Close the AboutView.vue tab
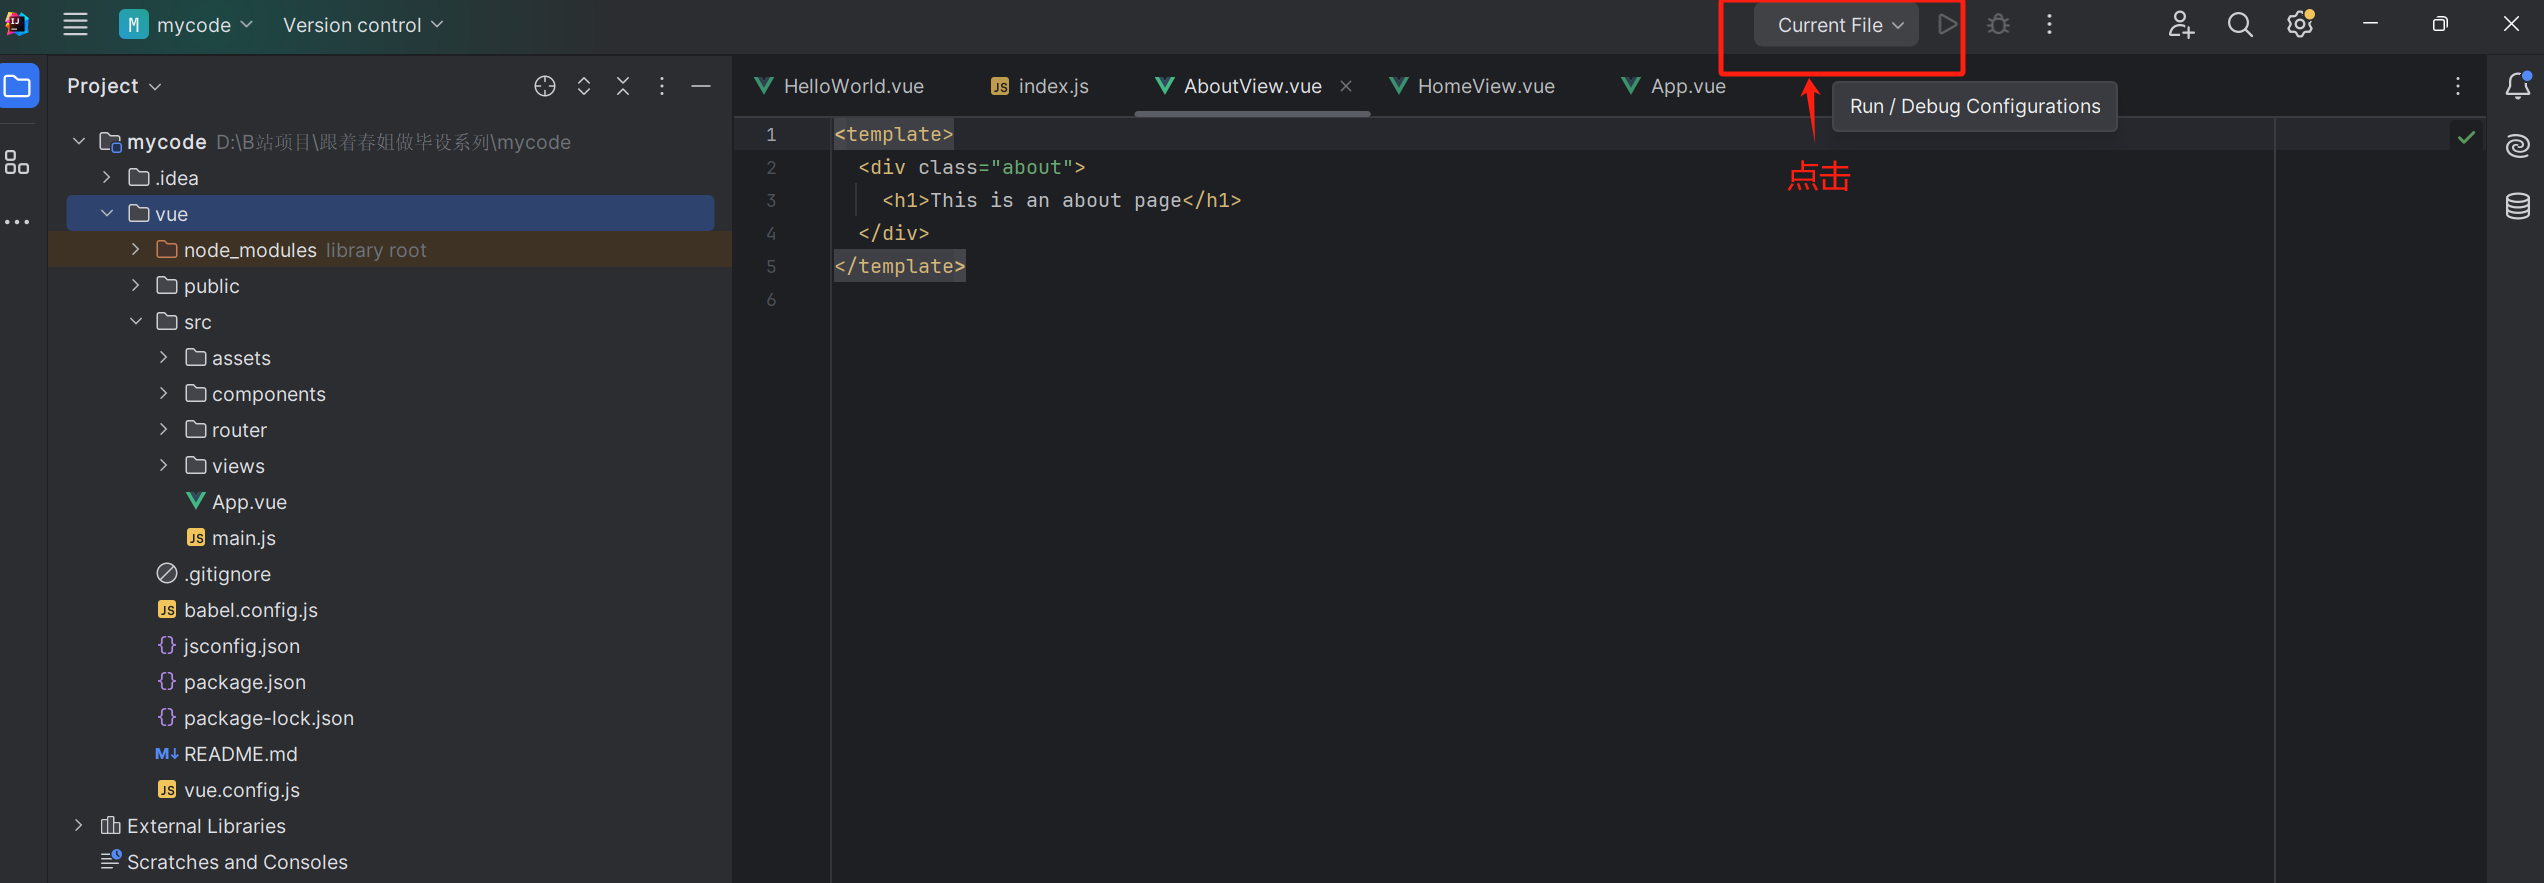Viewport: 2544px width, 883px height. pos(1346,86)
